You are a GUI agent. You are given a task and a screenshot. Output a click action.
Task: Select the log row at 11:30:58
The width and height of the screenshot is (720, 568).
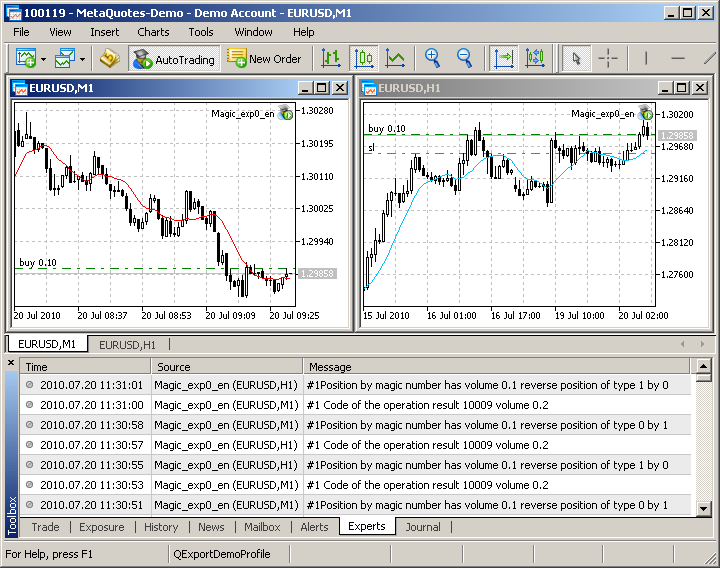click(x=355, y=425)
